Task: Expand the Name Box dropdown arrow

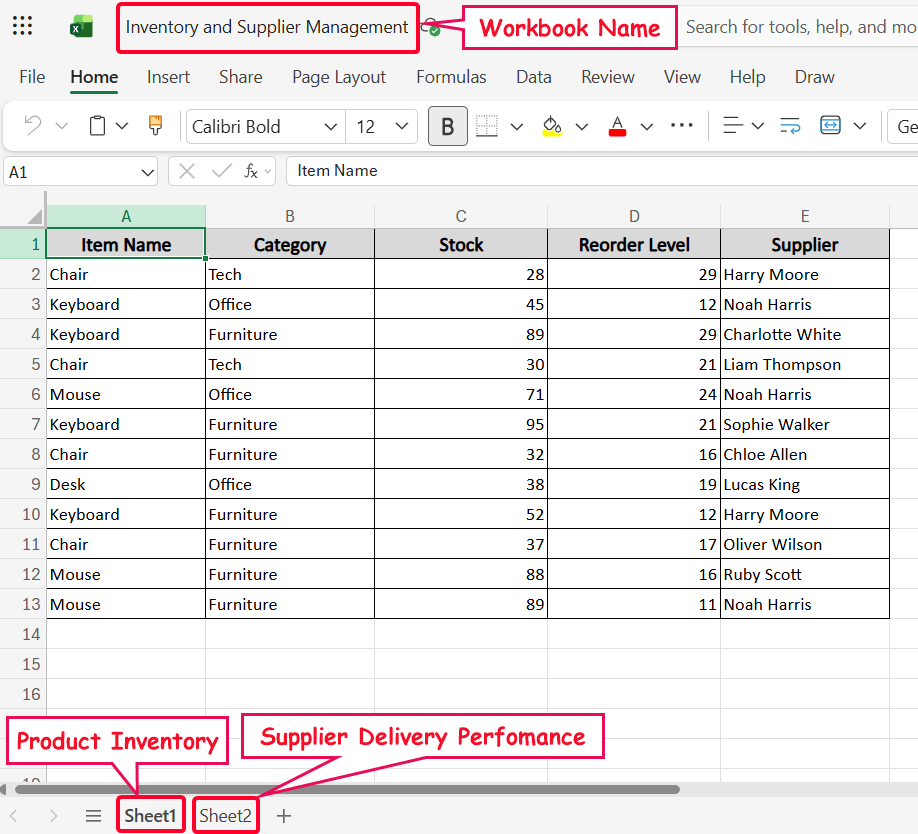Action: (x=147, y=172)
